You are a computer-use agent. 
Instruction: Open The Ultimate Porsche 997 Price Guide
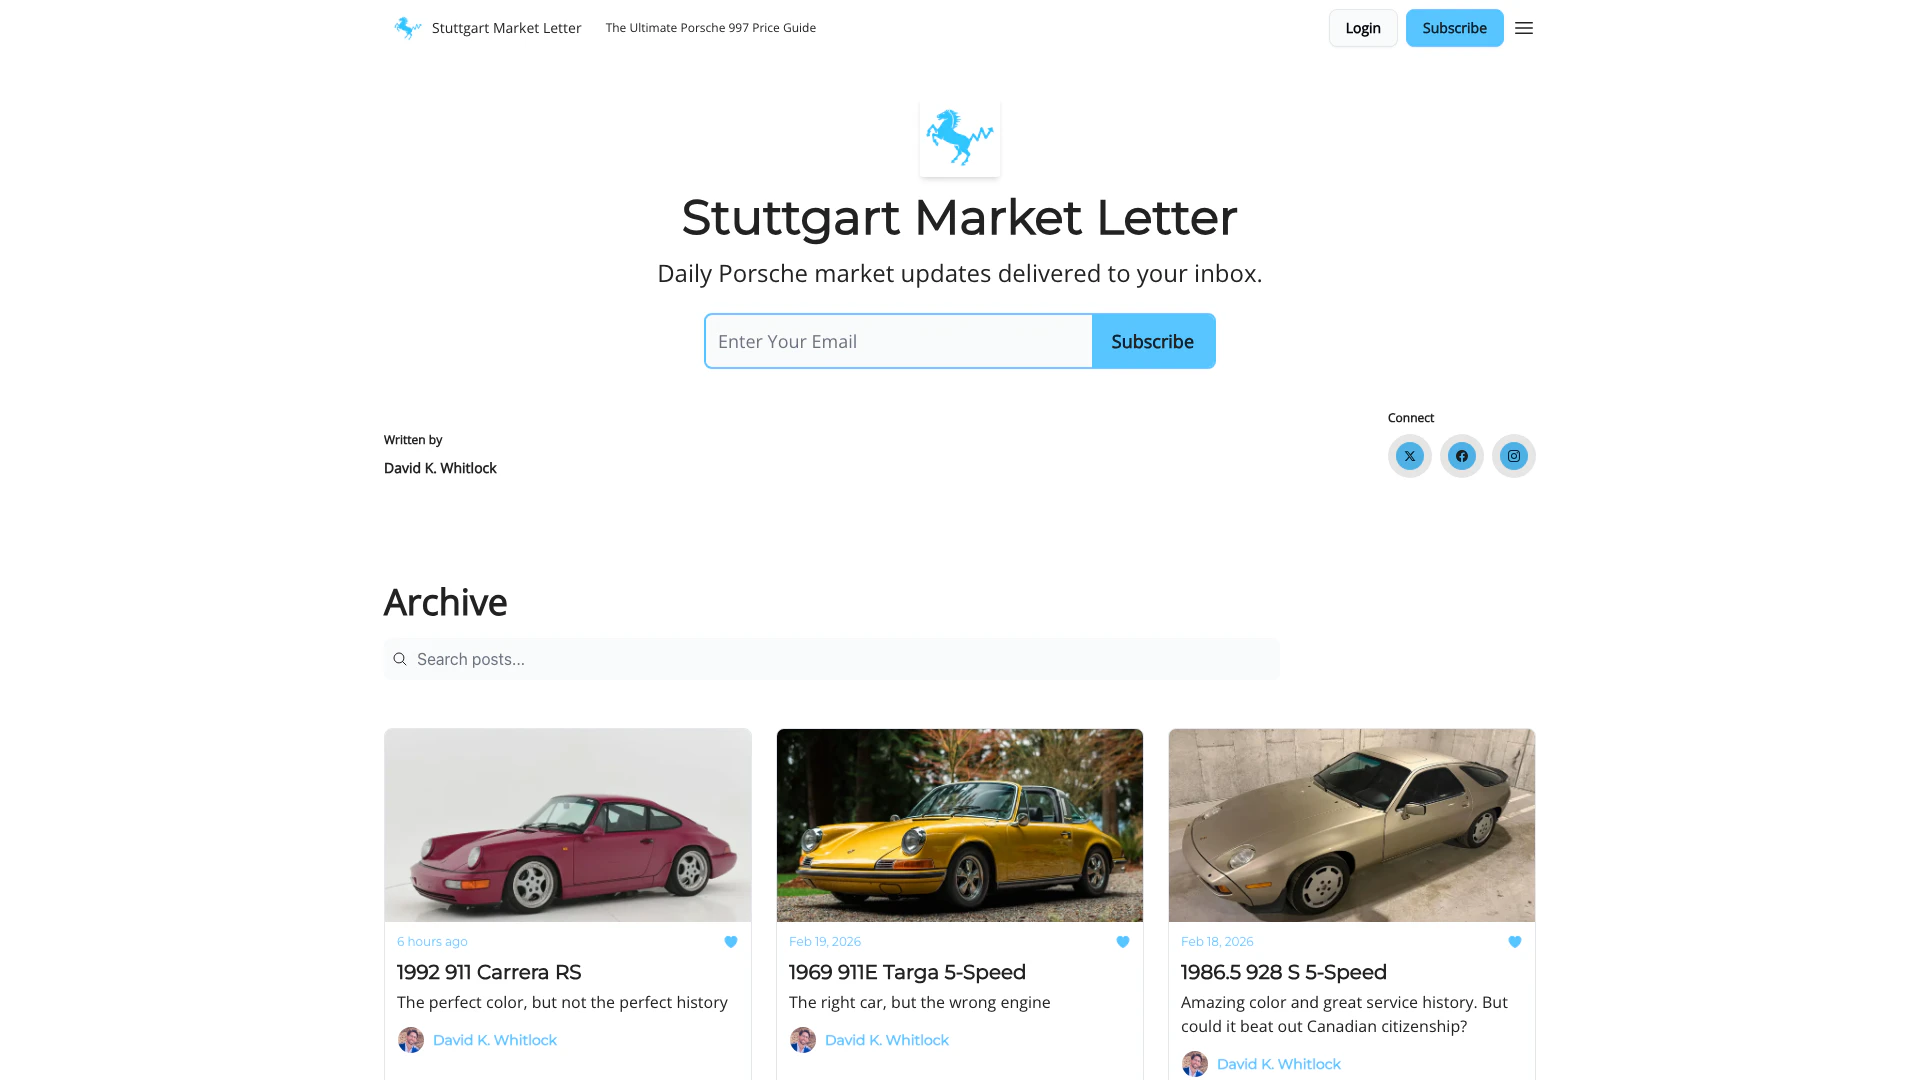pyautogui.click(x=710, y=28)
